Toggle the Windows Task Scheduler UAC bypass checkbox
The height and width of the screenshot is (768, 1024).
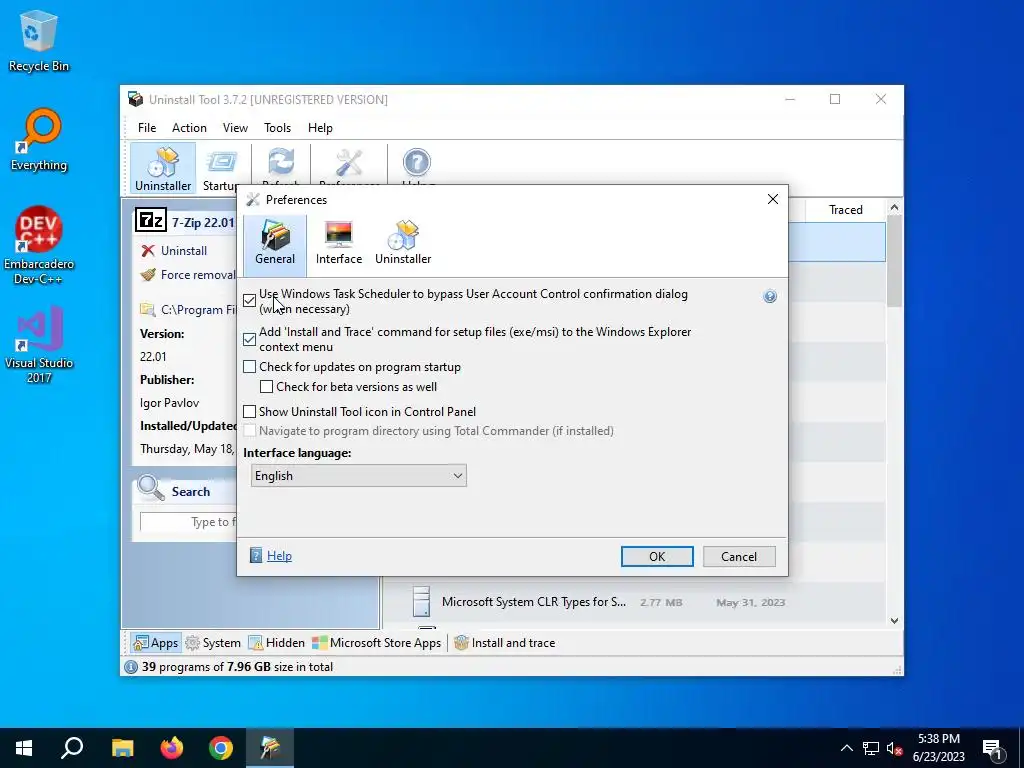pyautogui.click(x=249, y=301)
